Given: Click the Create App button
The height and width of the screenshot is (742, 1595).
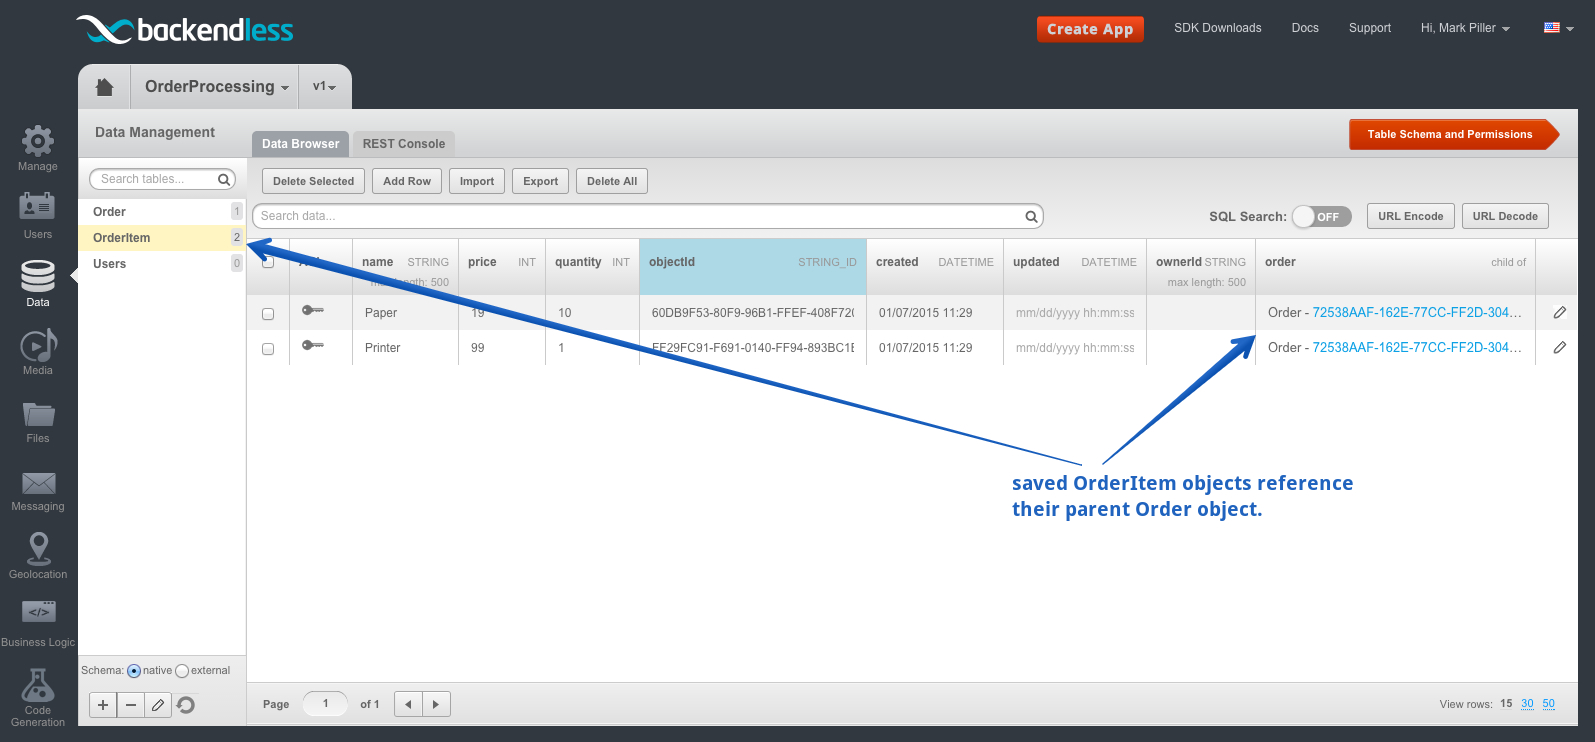Looking at the screenshot, I should (1090, 29).
